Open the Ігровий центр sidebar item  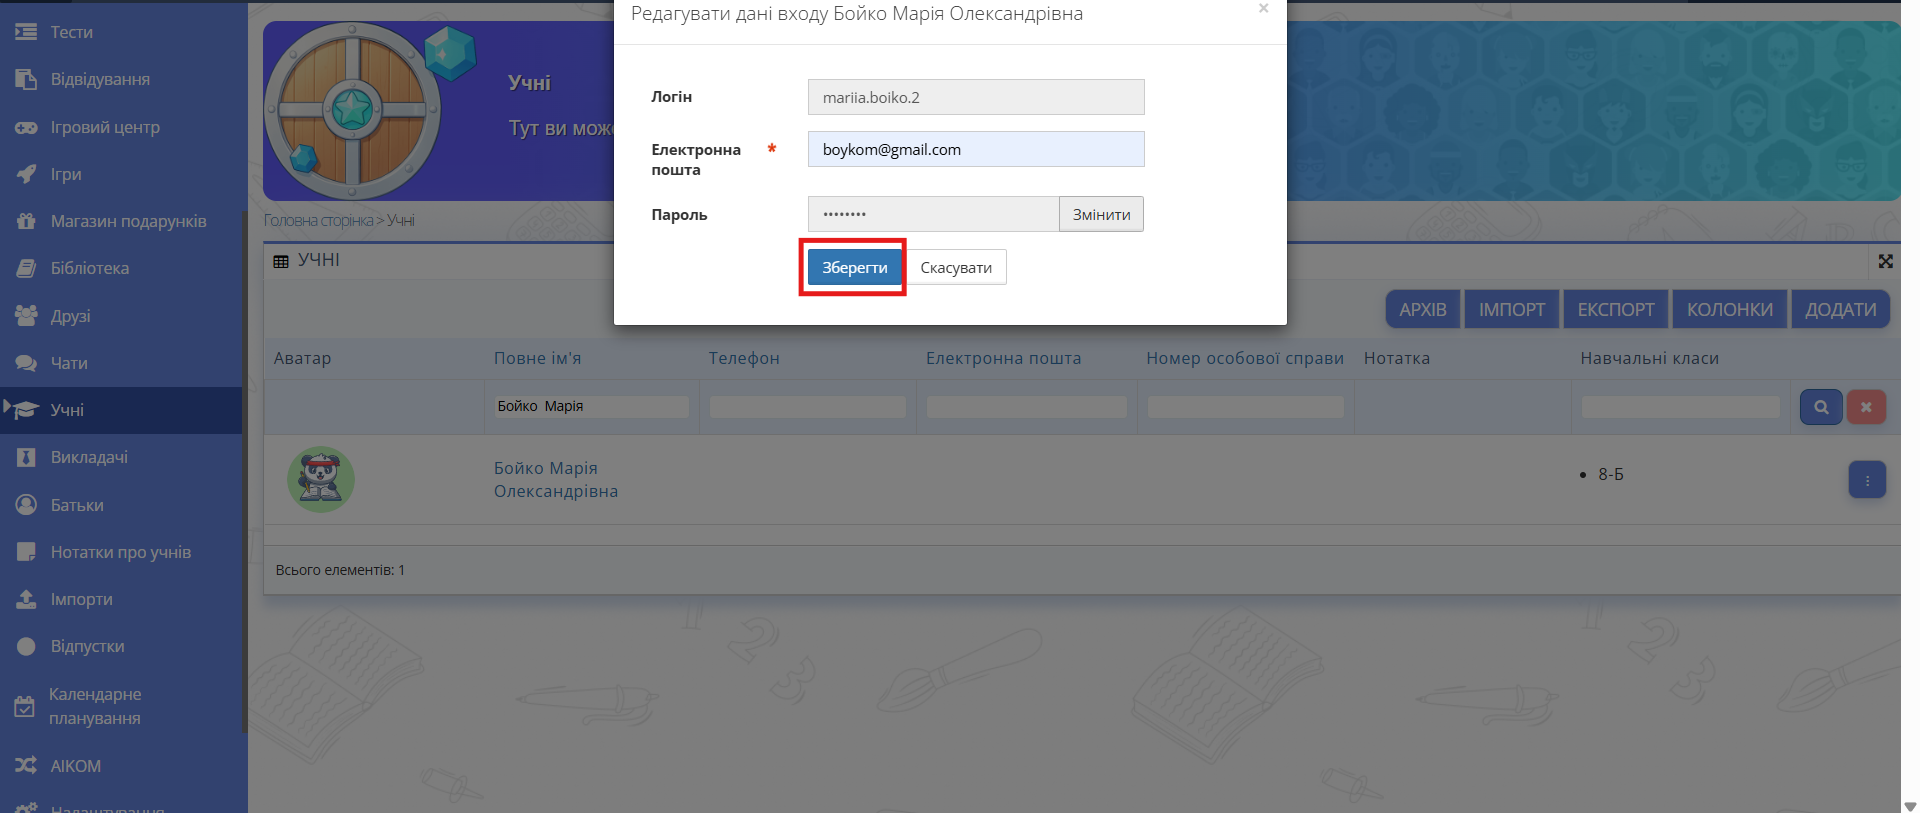tap(105, 127)
